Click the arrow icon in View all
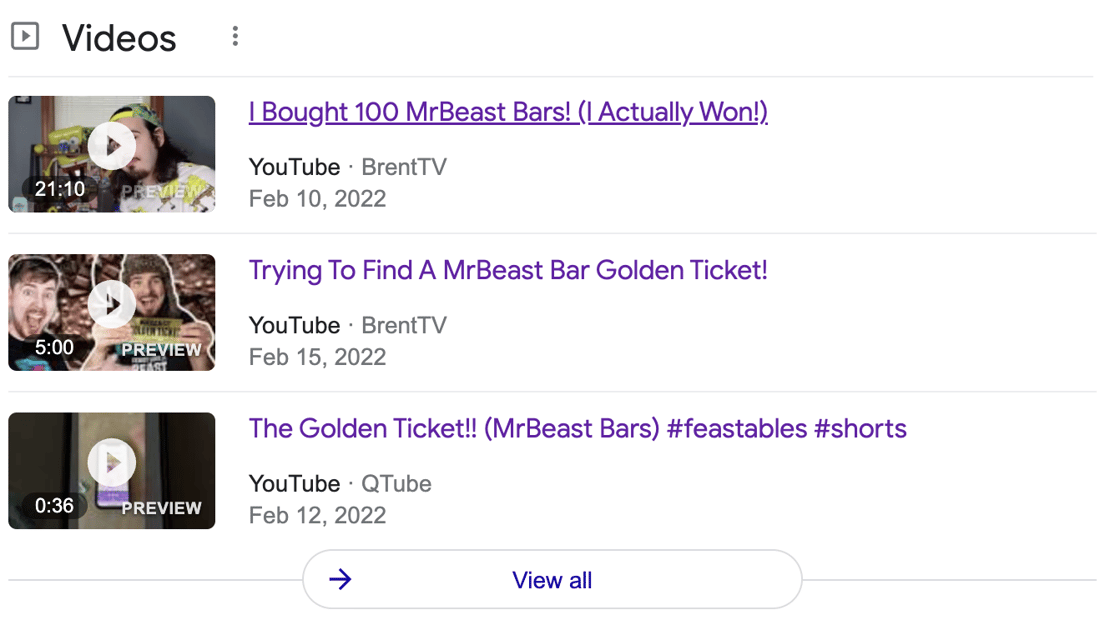 341,579
